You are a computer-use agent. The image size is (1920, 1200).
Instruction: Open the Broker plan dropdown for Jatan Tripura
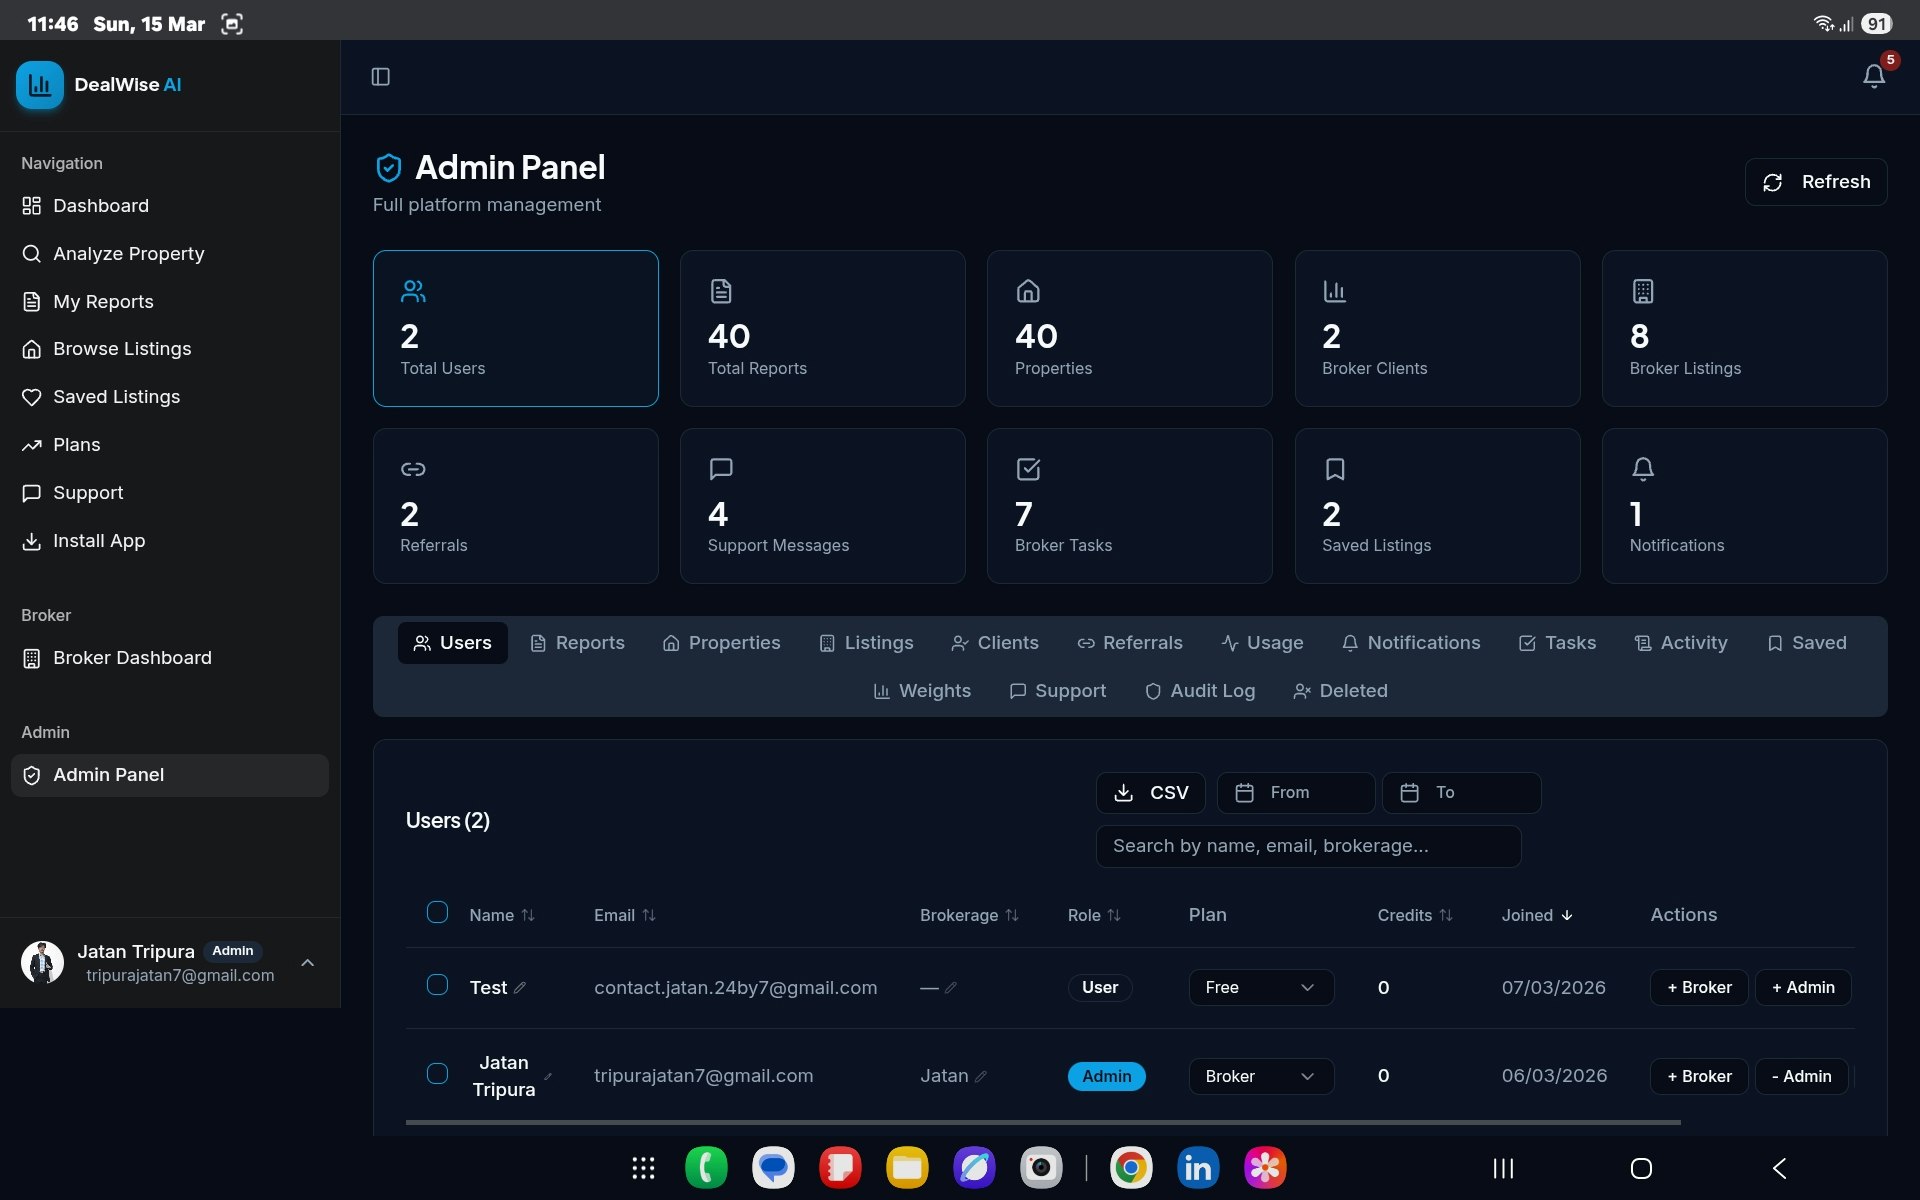[x=1260, y=1076]
